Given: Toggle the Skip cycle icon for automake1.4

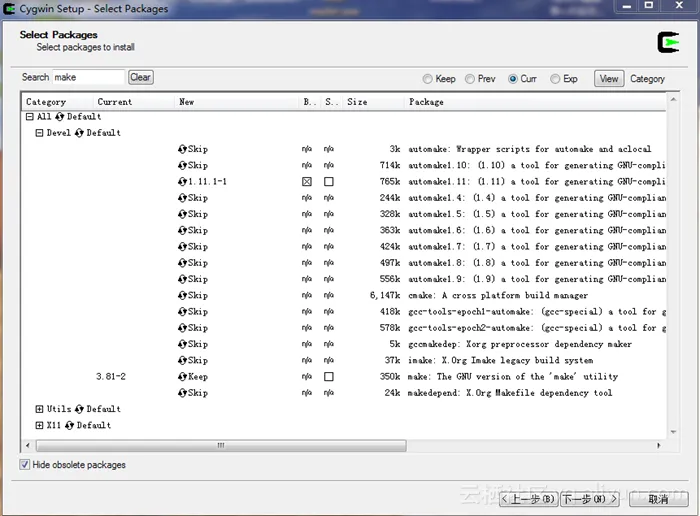Looking at the screenshot, I should (x=182, y=198).
